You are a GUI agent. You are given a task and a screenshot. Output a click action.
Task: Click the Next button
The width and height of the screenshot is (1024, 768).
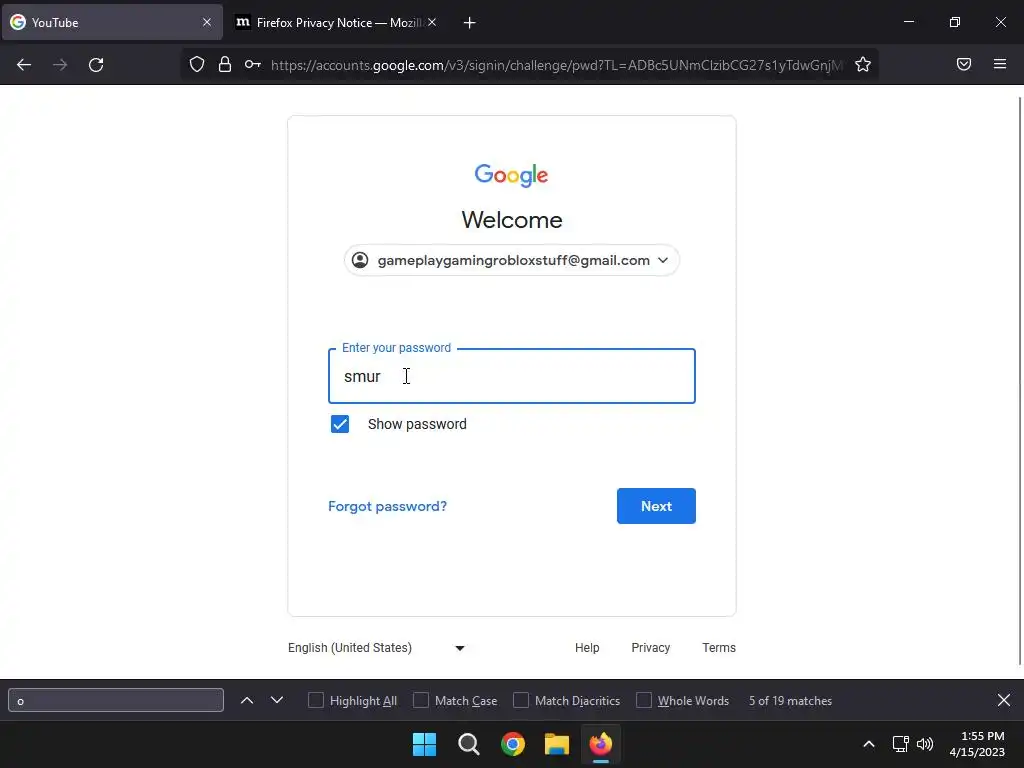(x=656, y=506)
